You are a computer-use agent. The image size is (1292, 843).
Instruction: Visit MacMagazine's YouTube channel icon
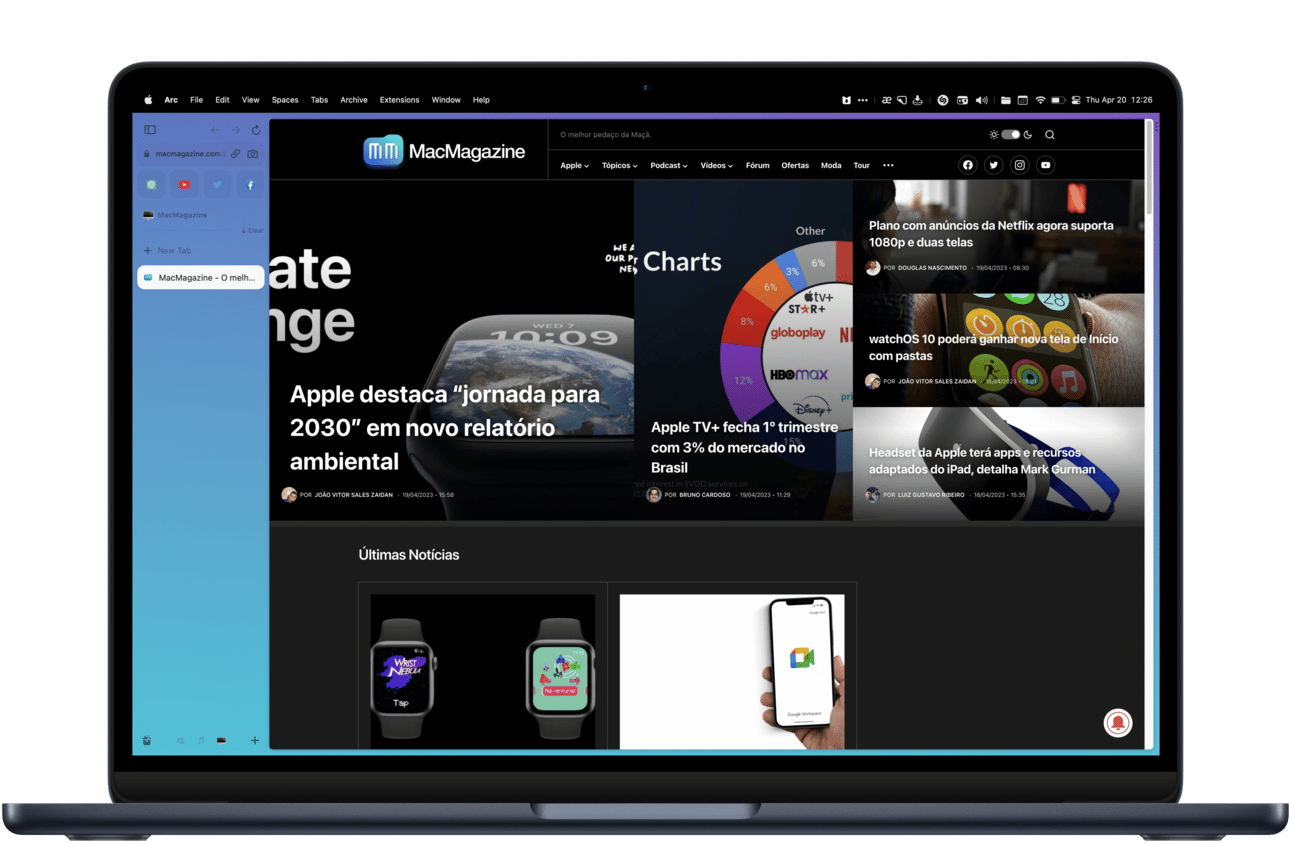point(1045,165)
